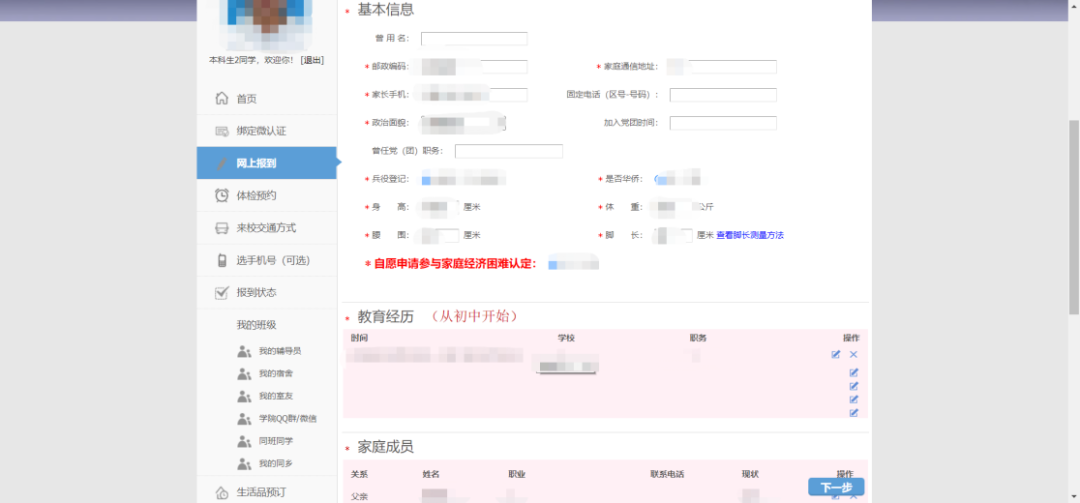Select 我的班级 in the sidebar

pyautogui.click(x=256, y=325)
